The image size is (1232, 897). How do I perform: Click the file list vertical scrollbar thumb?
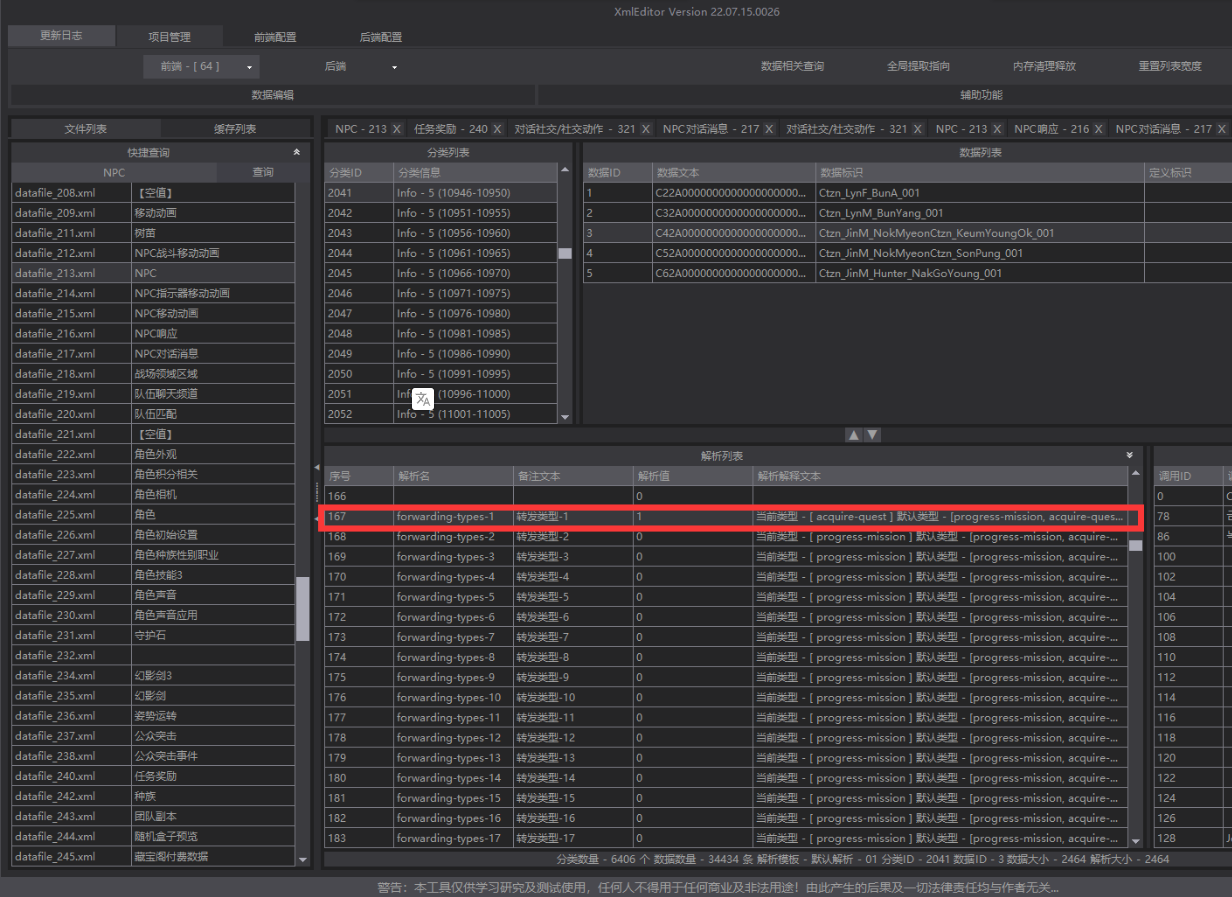[x=303, y=609]
